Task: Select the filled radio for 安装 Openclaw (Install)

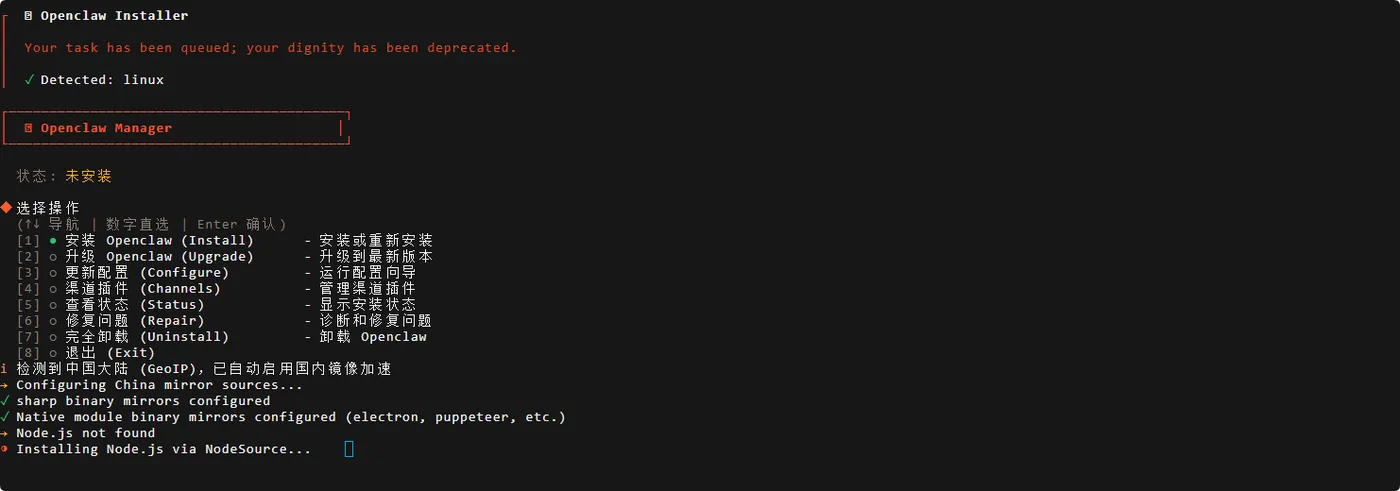Action: [53, 241]
